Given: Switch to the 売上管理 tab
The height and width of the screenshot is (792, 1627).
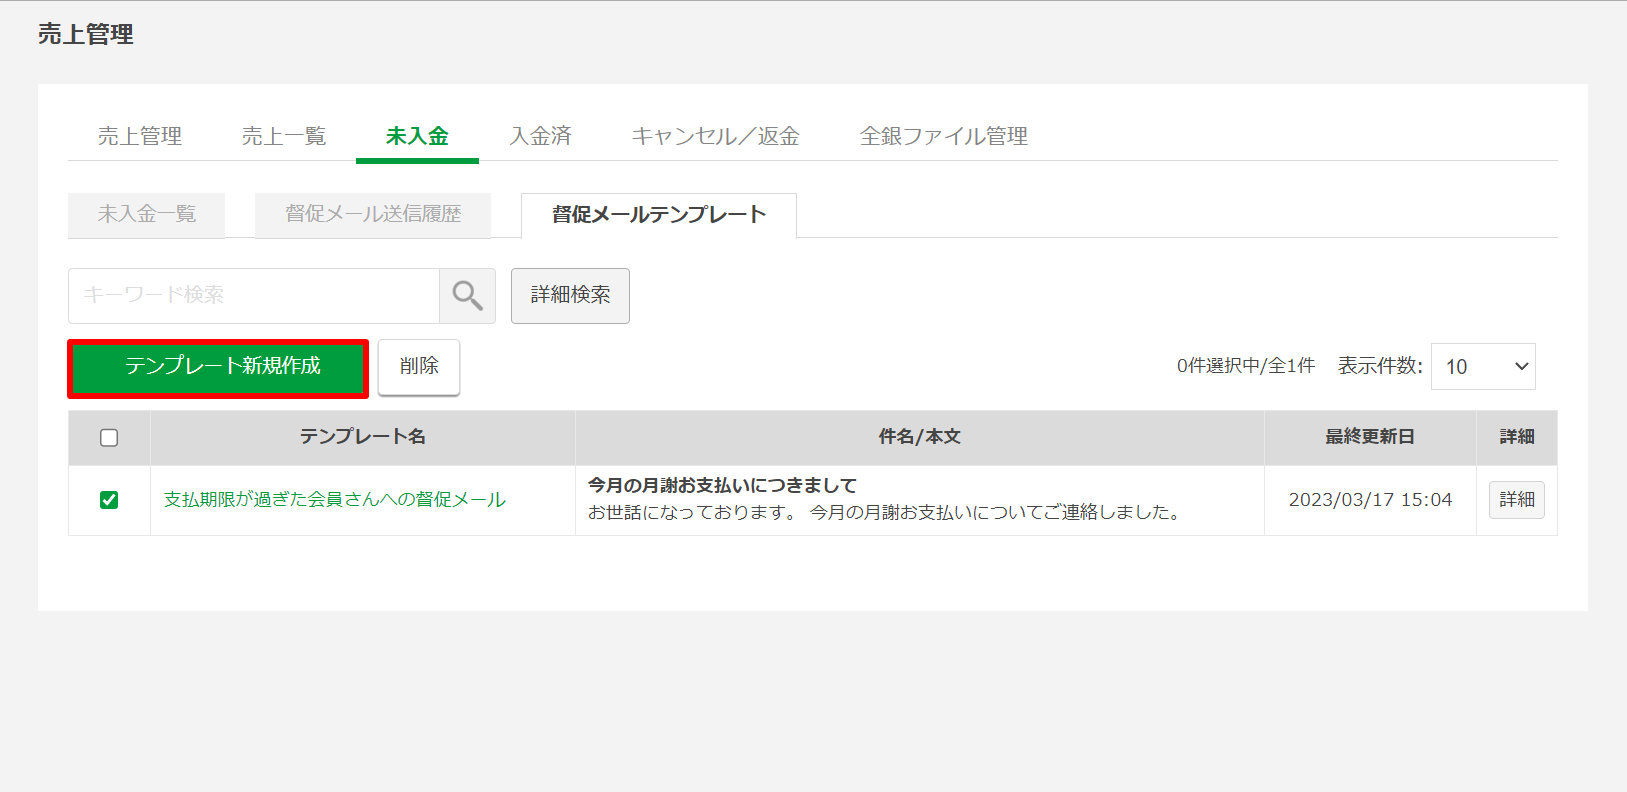Looking at the screenshot, I should [x=140, y=136].
